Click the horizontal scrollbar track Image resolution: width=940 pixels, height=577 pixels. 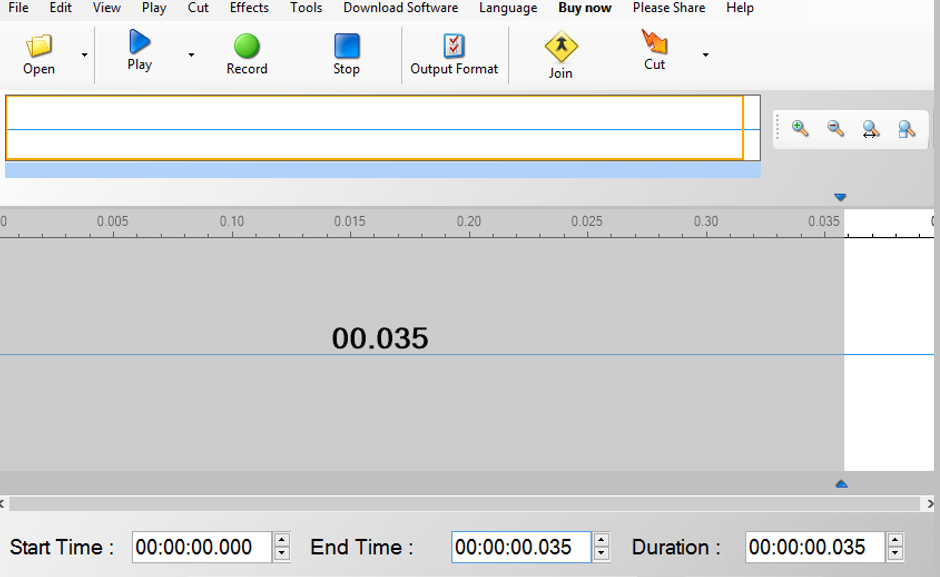[x=465, y=504]
